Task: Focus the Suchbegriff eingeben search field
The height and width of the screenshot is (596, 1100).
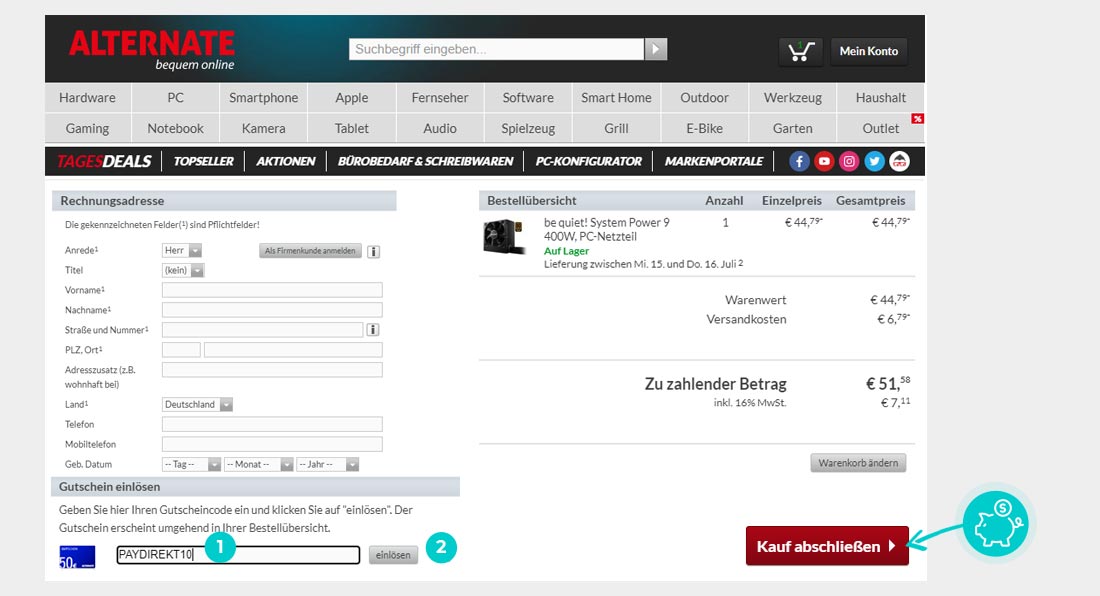Action: pos(497,49)
